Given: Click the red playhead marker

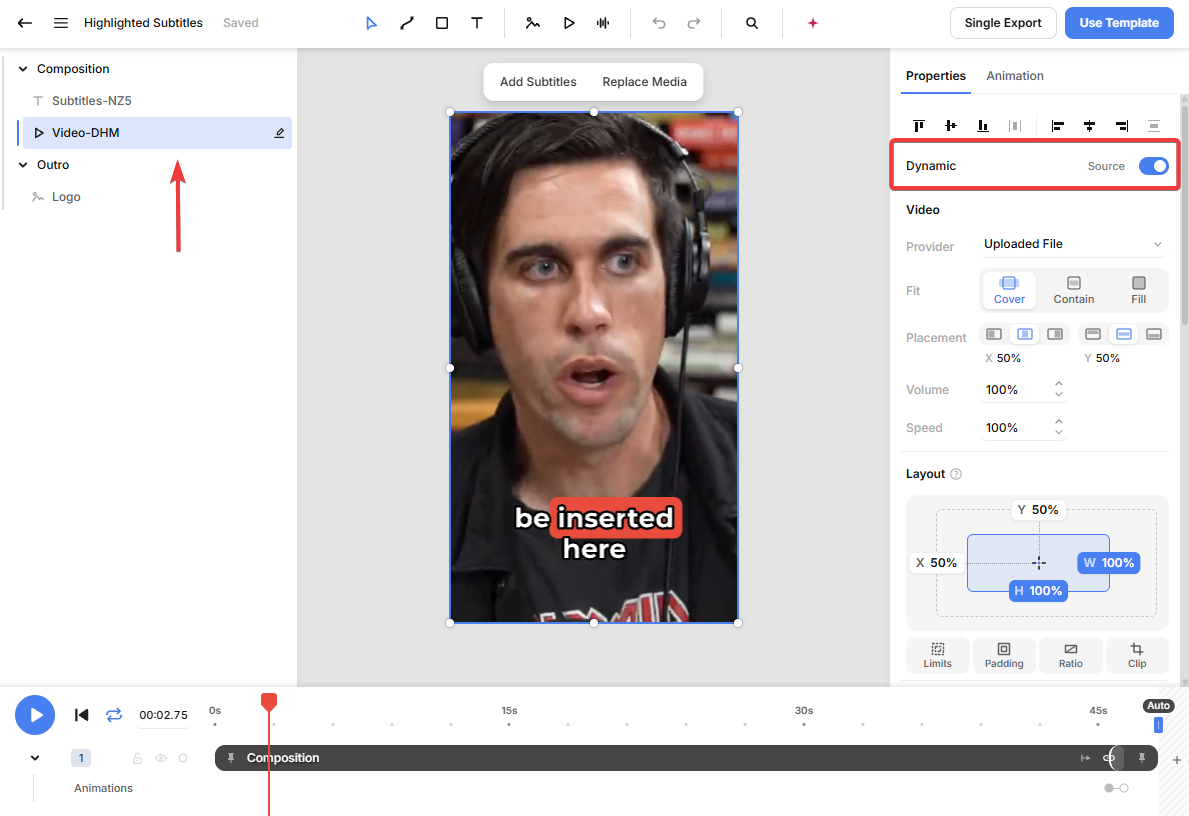Looking at the screenshot, I should tap(268, 701).
